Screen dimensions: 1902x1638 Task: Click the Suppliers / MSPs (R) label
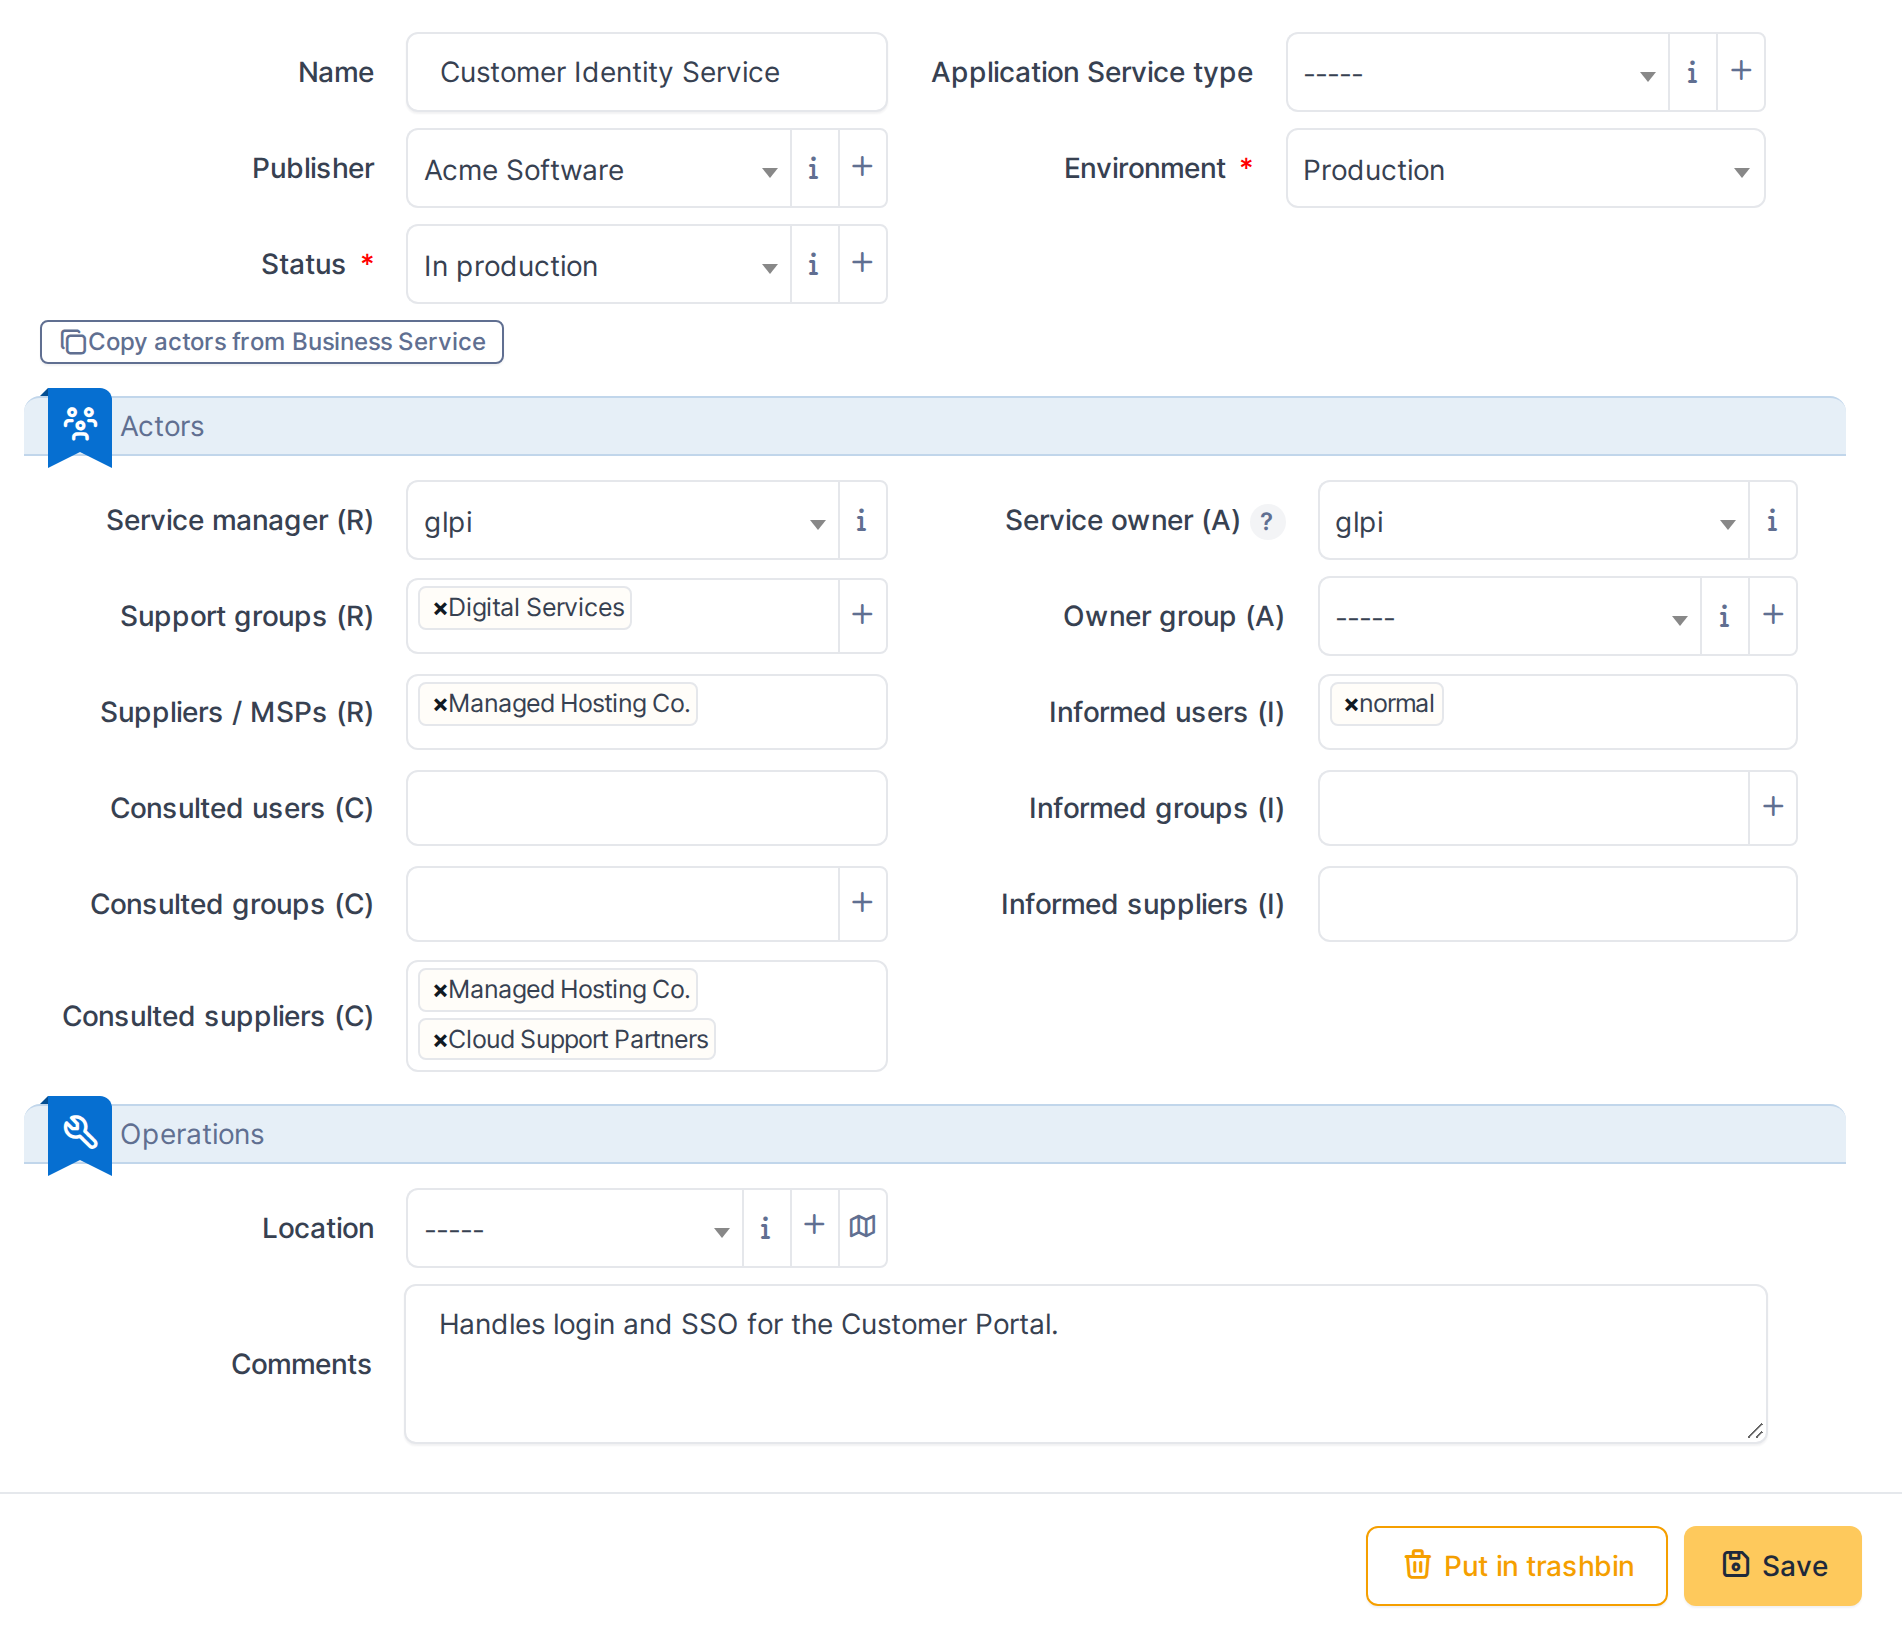pos(237,712)
